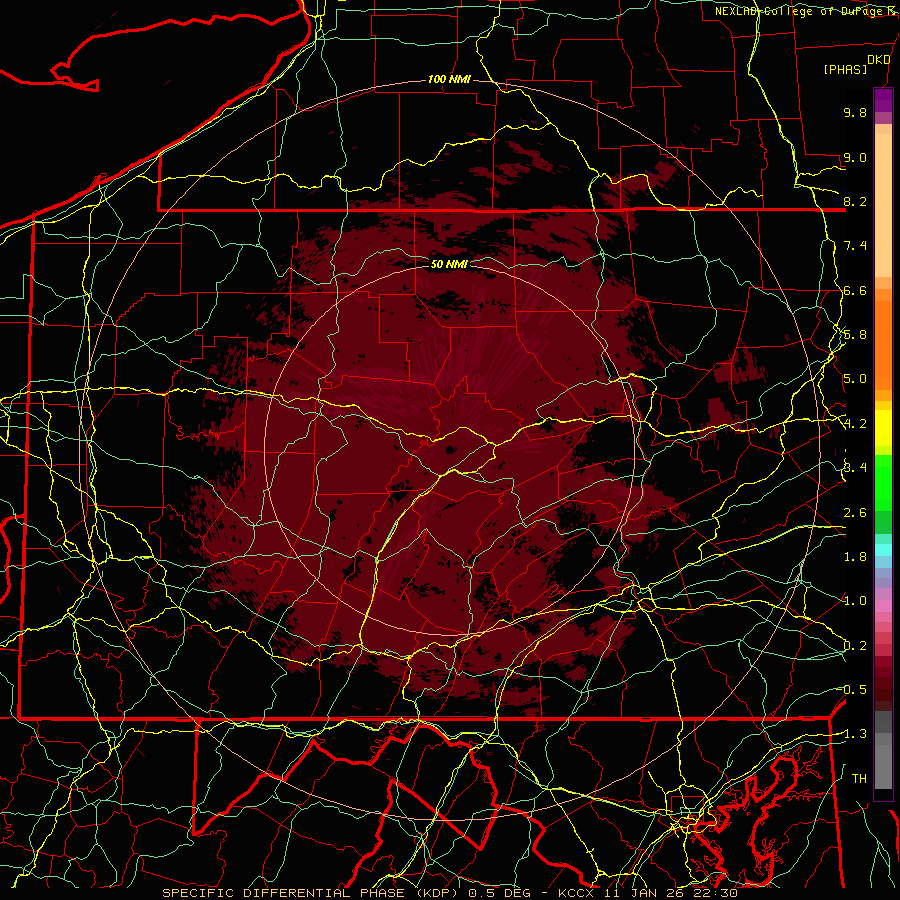Click the 1.0 scale value
This screenshot has height=900, width=900.
click(x=855, y=601)
